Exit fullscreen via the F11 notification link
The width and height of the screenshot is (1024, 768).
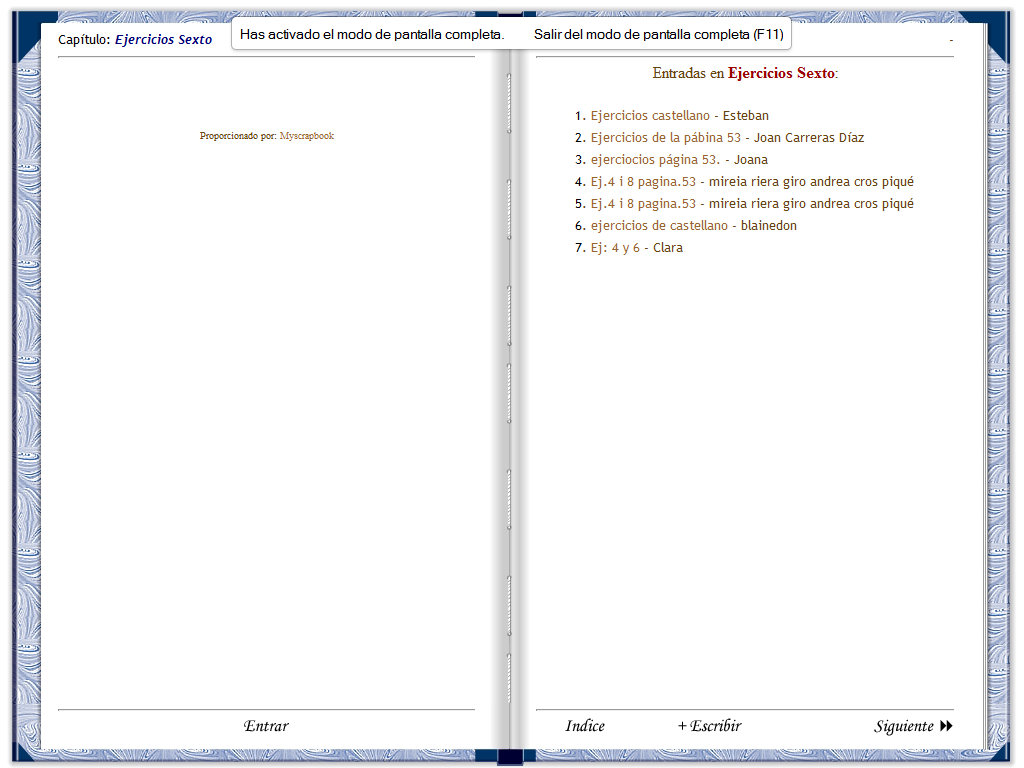(658, 34)
